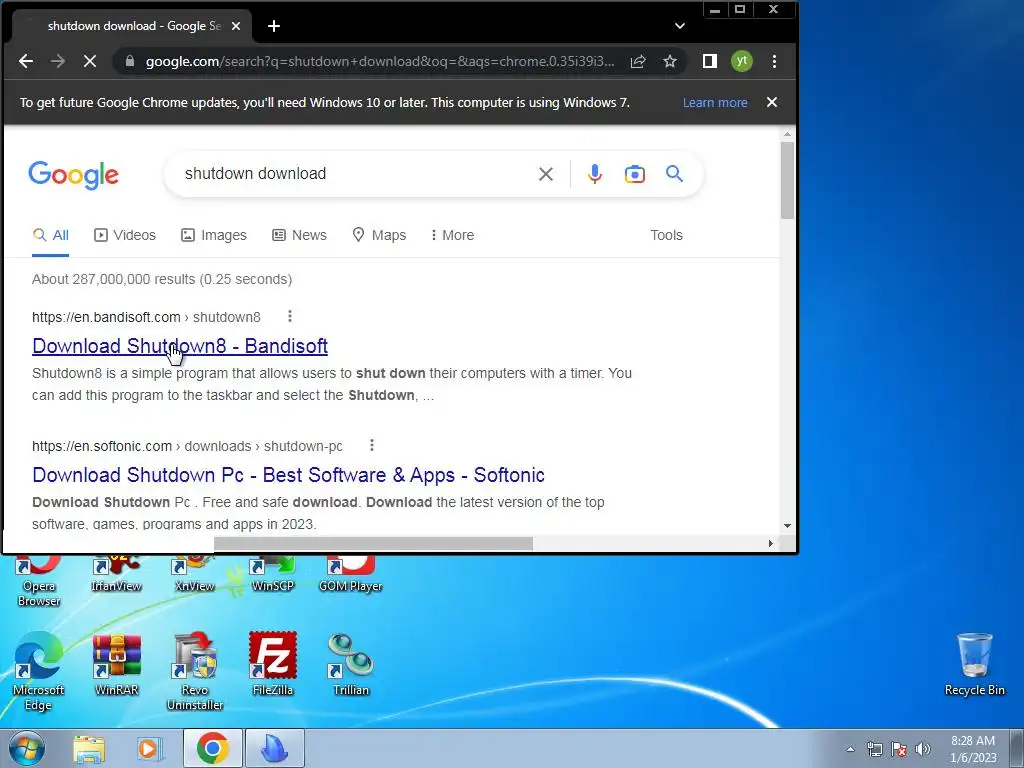1024x768 pixels.
Task: Click the horizontal scrollbar right arrow
Action: (771, 543)
